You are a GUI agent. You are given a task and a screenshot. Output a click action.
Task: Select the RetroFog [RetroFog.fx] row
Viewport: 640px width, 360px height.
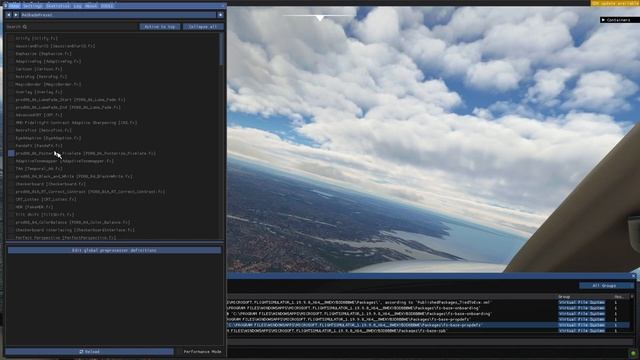click(x=41, y=76)
